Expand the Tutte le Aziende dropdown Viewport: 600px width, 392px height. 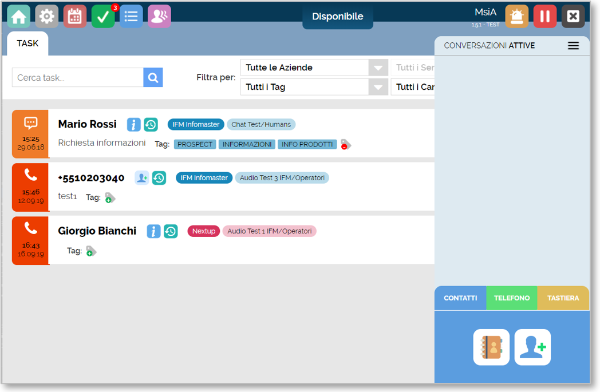378,68
